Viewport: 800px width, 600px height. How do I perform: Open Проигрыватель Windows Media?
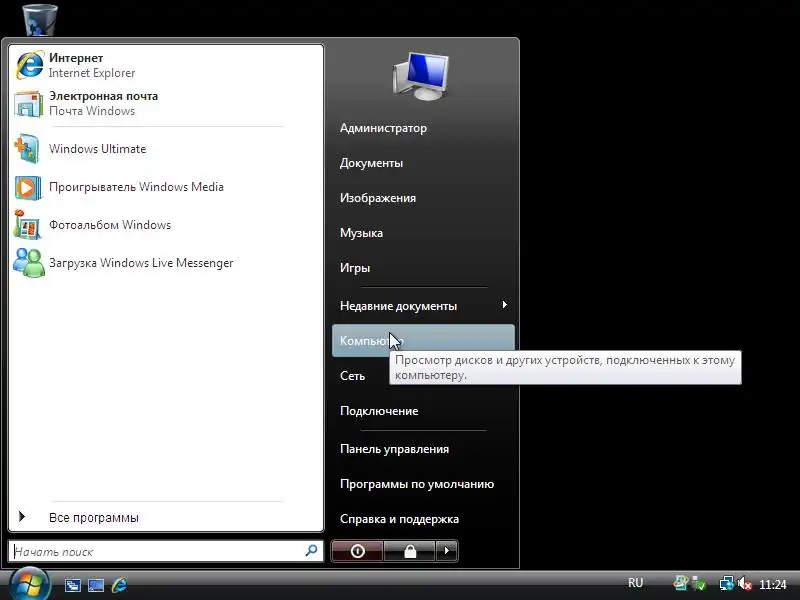166,187
